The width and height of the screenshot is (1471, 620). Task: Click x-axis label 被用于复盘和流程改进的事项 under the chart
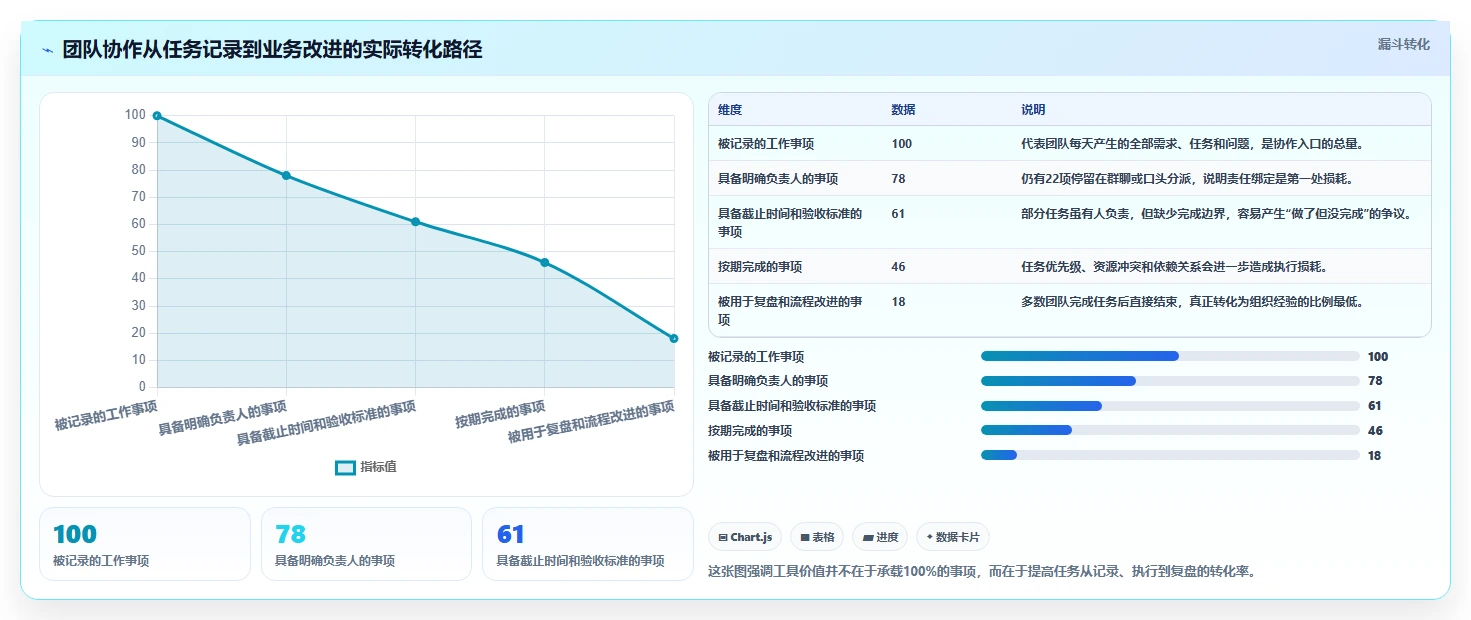pos(591,423)
